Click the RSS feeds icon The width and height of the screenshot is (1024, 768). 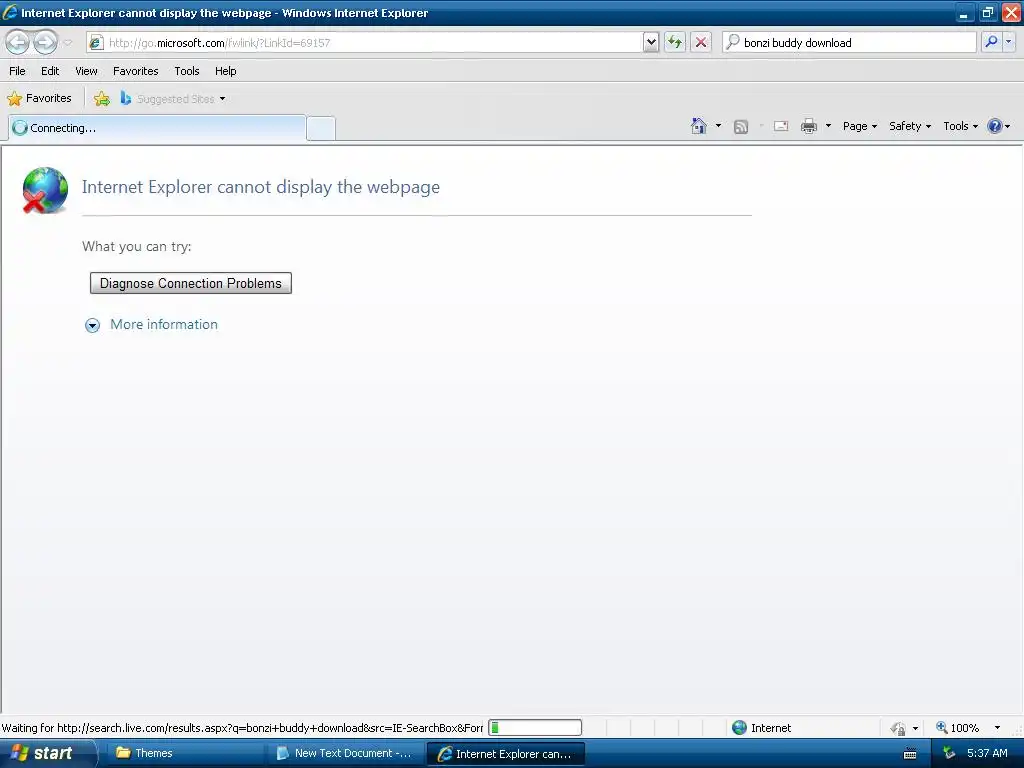click(x=741, y=127)
